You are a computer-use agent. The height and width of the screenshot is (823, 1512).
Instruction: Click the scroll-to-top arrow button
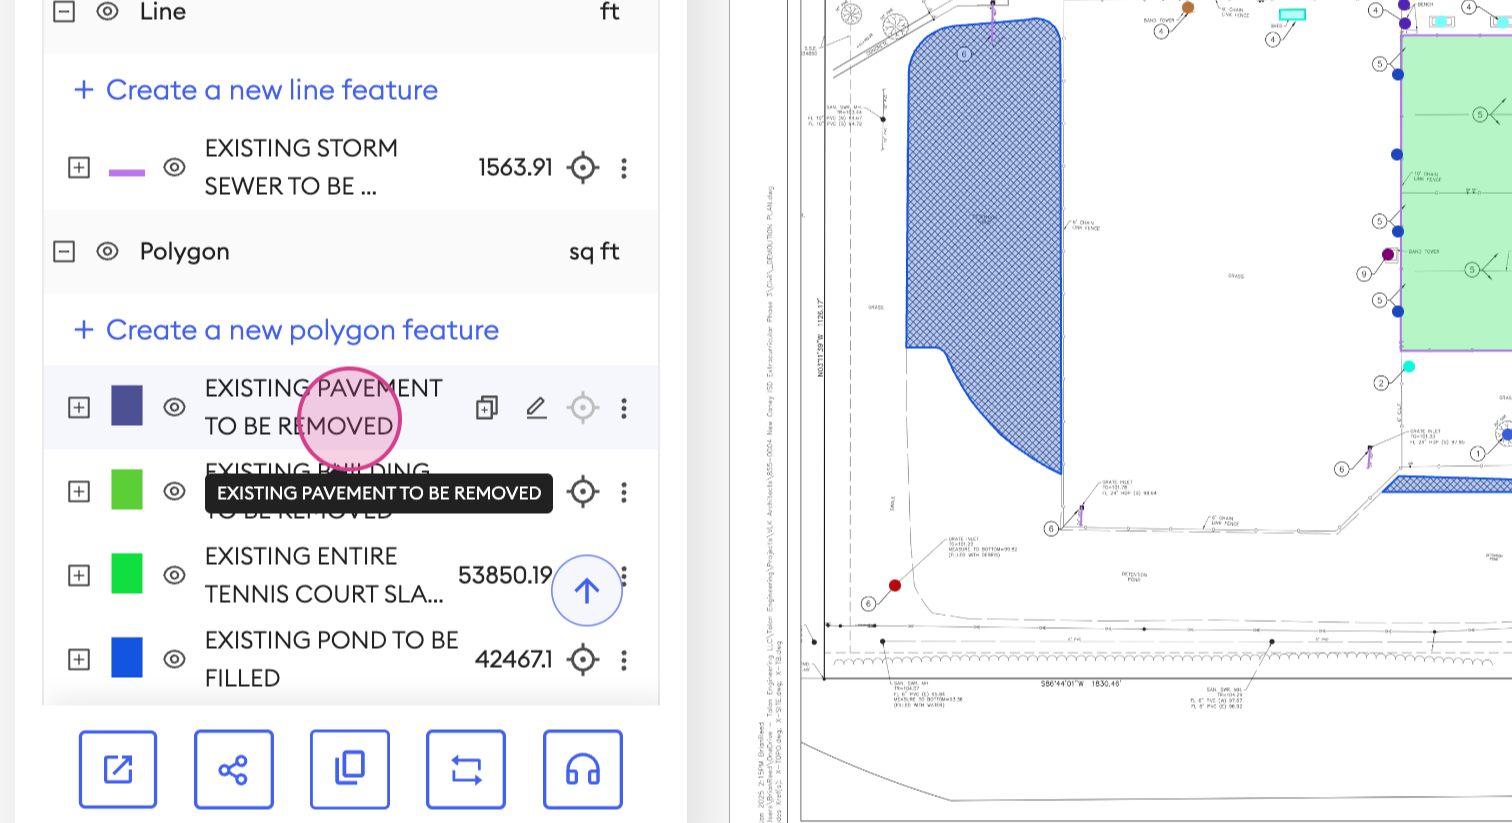click(x=587, y=590)
